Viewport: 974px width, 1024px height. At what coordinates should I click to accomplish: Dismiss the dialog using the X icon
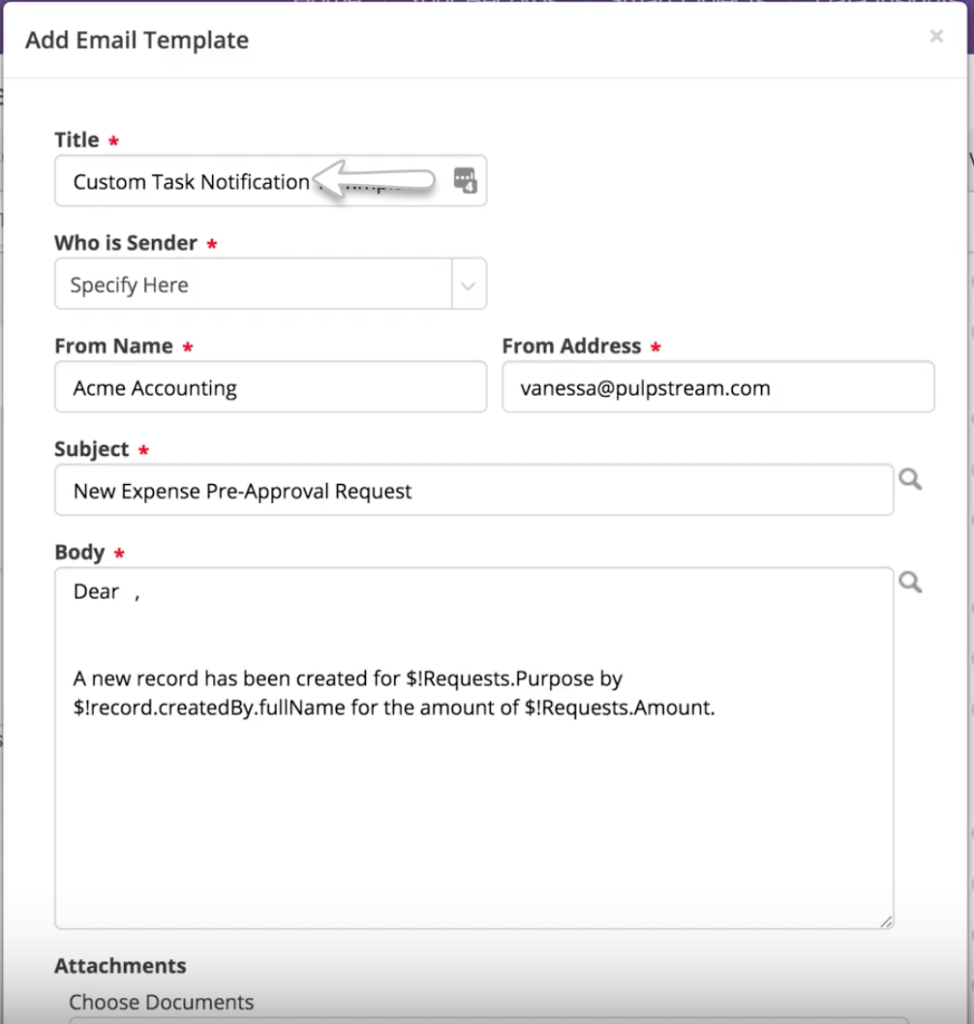pos(936,36)
